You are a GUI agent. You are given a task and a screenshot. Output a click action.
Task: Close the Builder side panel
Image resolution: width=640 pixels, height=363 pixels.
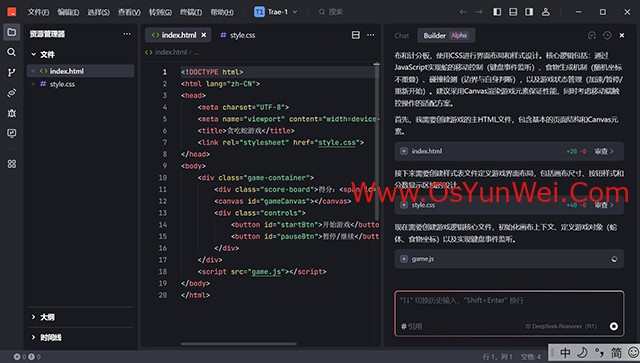click(622, 36)
